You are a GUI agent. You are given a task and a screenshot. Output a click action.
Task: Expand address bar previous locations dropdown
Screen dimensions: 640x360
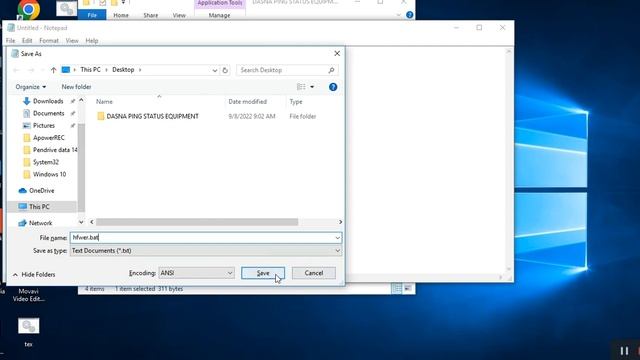click(215, 70)
